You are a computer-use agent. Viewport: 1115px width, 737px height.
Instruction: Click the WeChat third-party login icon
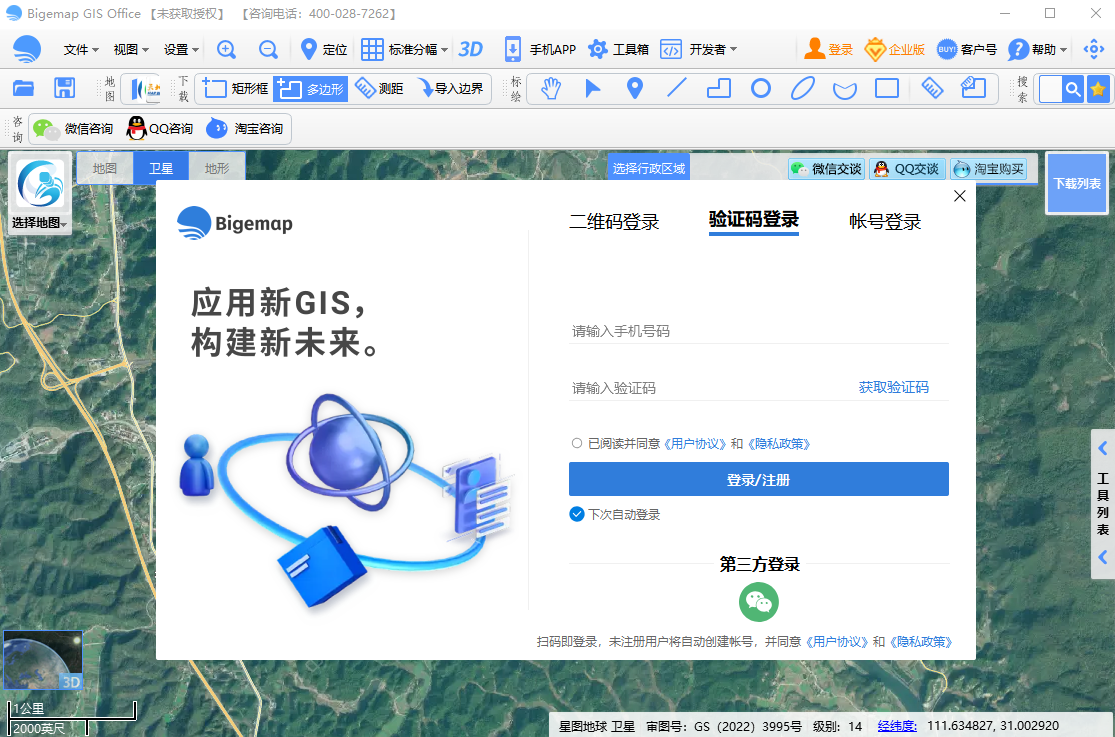[758, 602]
